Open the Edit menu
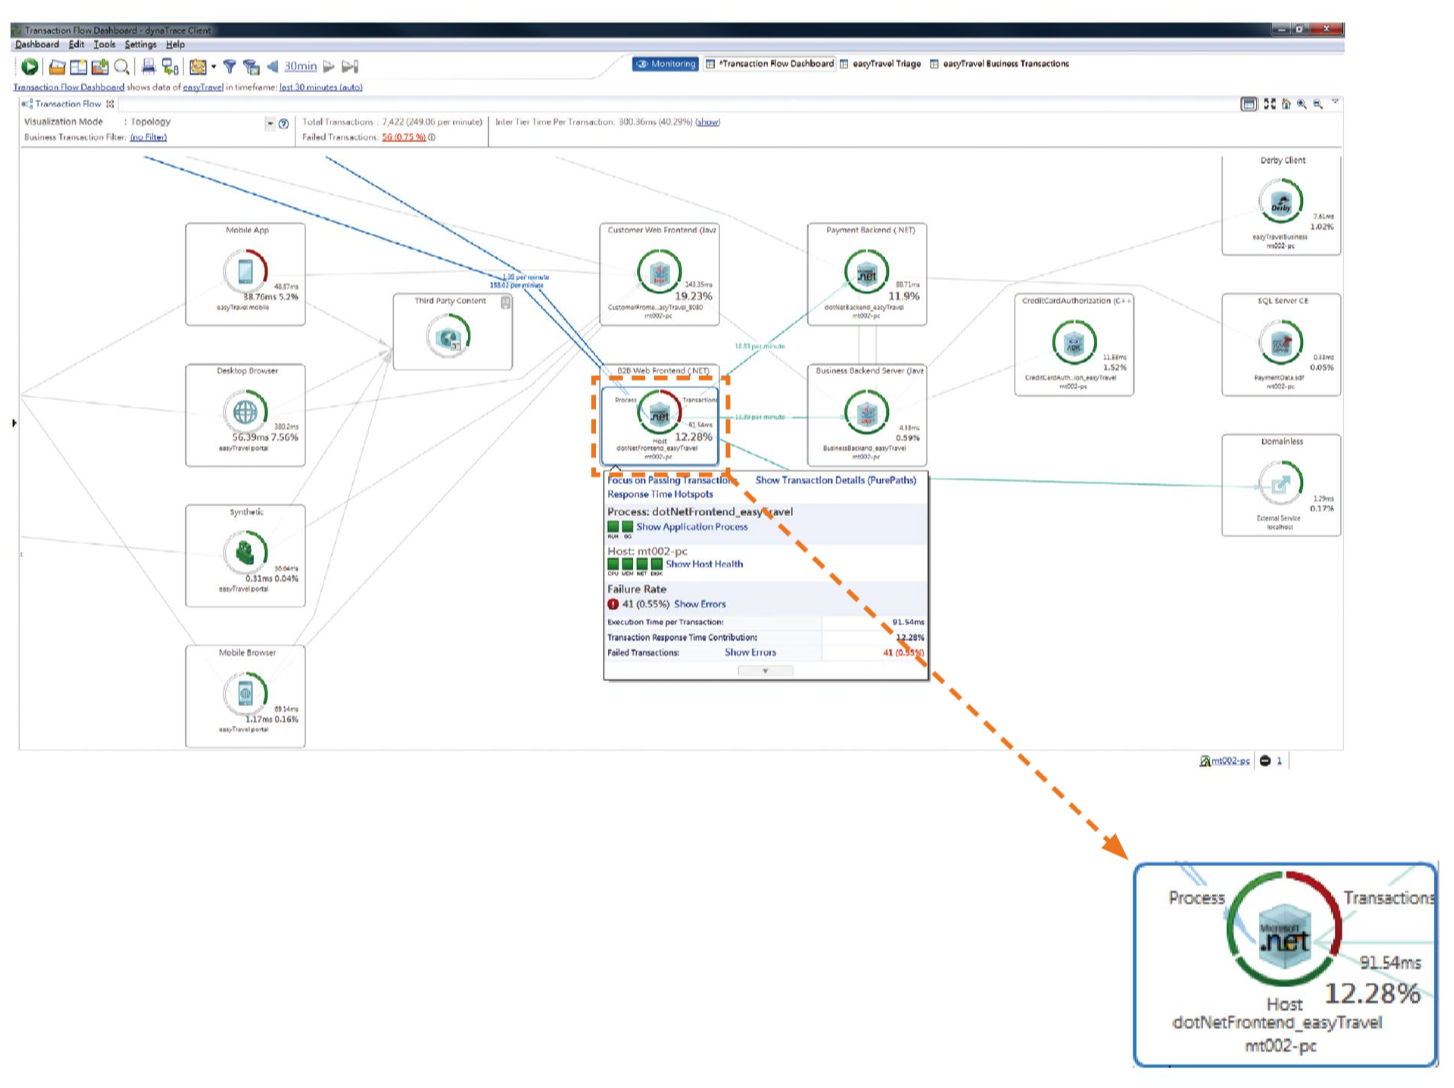Screen dimensions: 1454x1088 point(76,44)
